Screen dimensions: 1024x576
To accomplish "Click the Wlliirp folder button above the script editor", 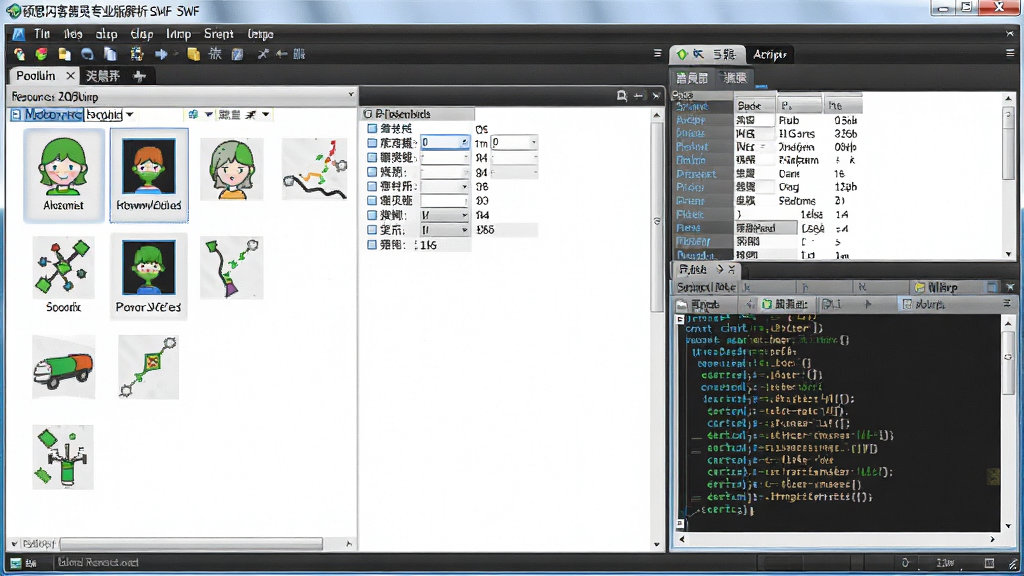I will click(x=936, y=287).
